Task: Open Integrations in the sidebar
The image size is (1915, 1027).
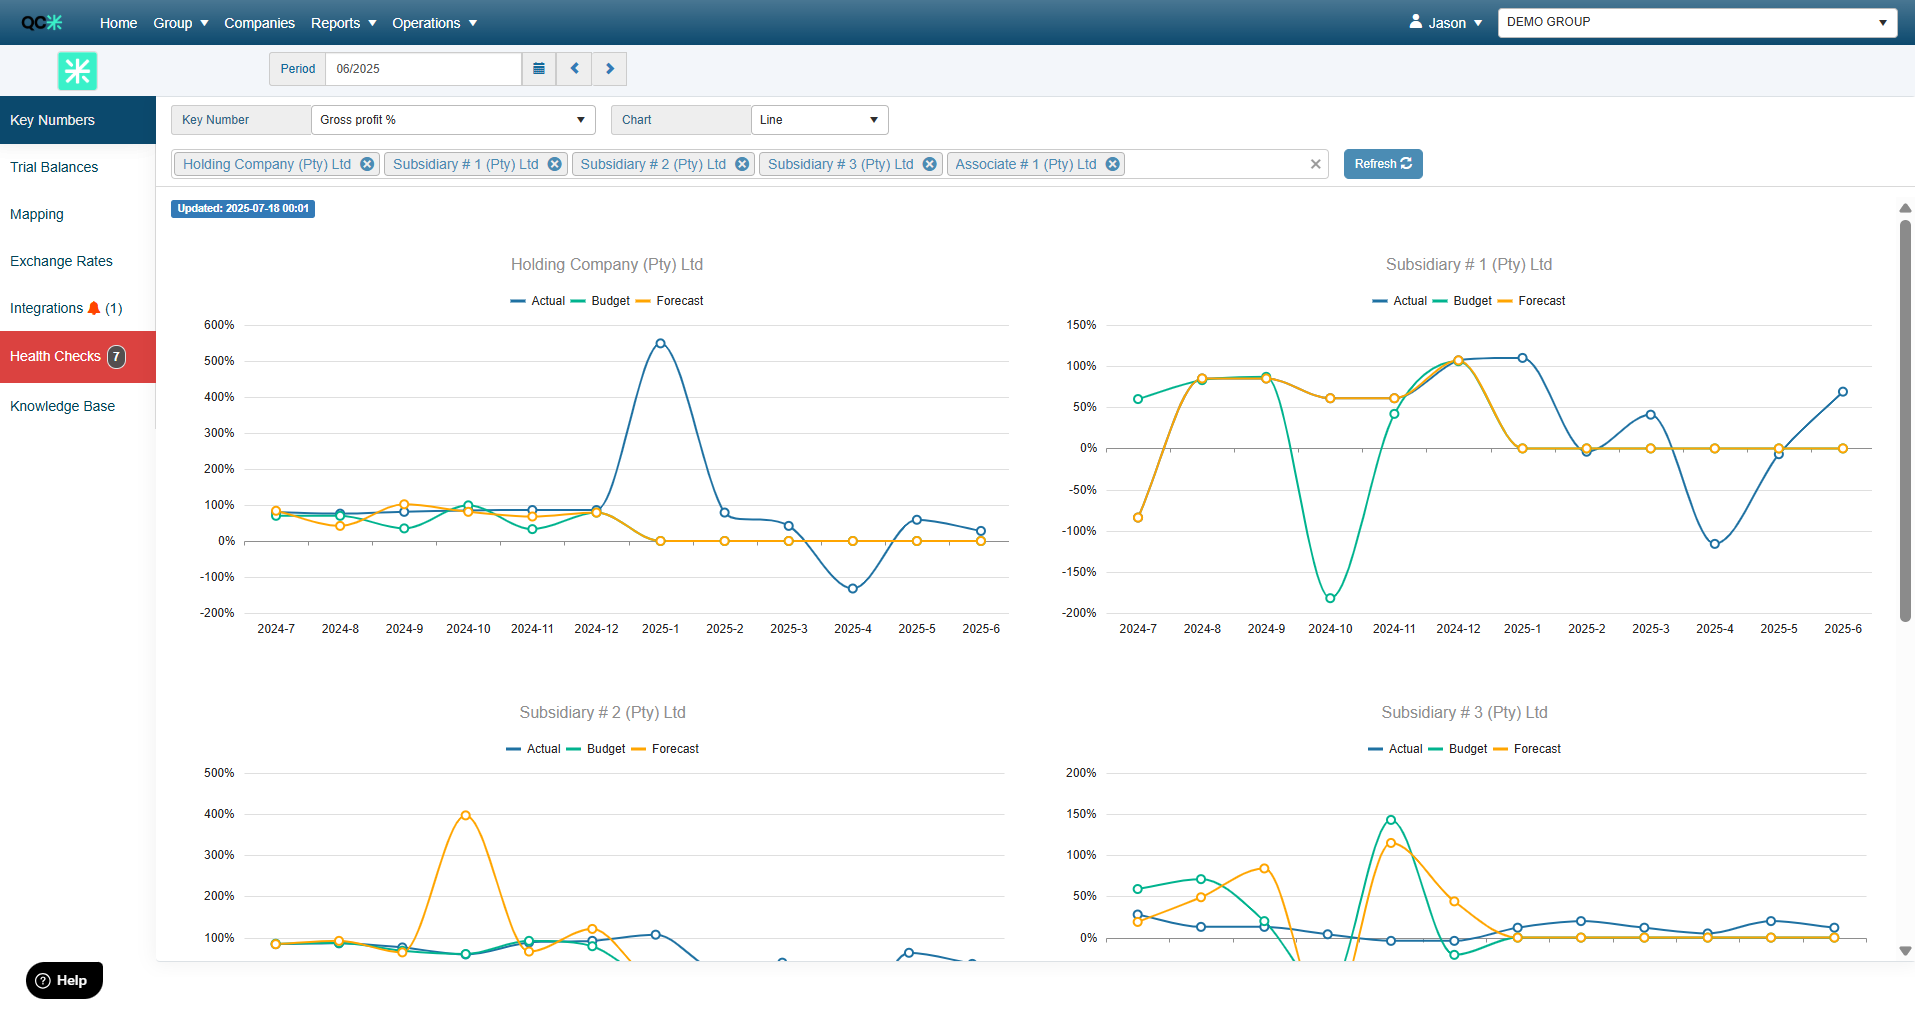Action: tap(78, 308)
